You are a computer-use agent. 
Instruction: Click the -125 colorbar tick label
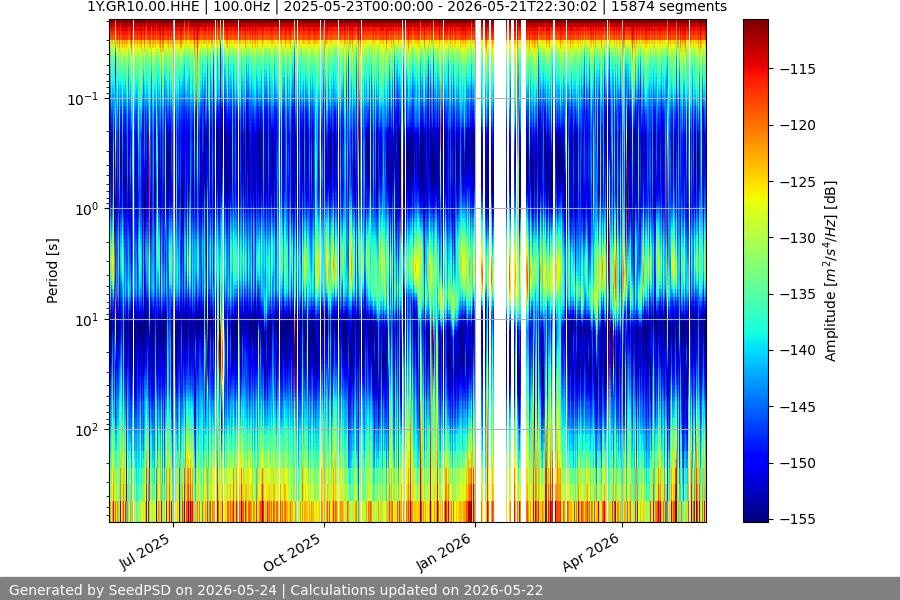(x=798, y=182)
